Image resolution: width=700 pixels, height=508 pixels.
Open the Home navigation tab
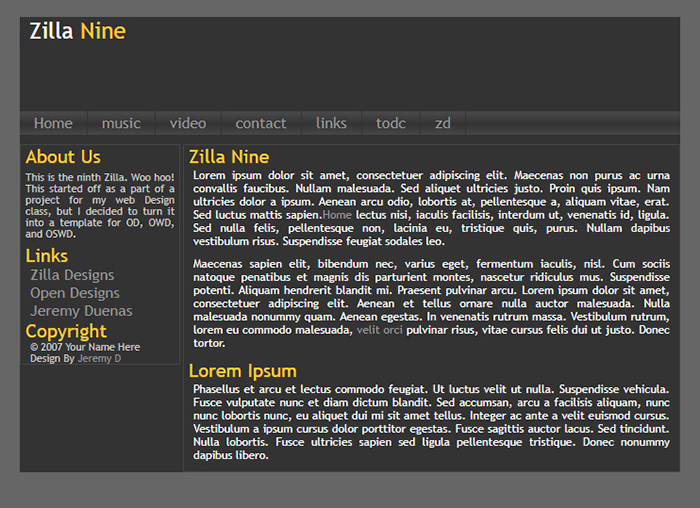(x=53, y=123)
